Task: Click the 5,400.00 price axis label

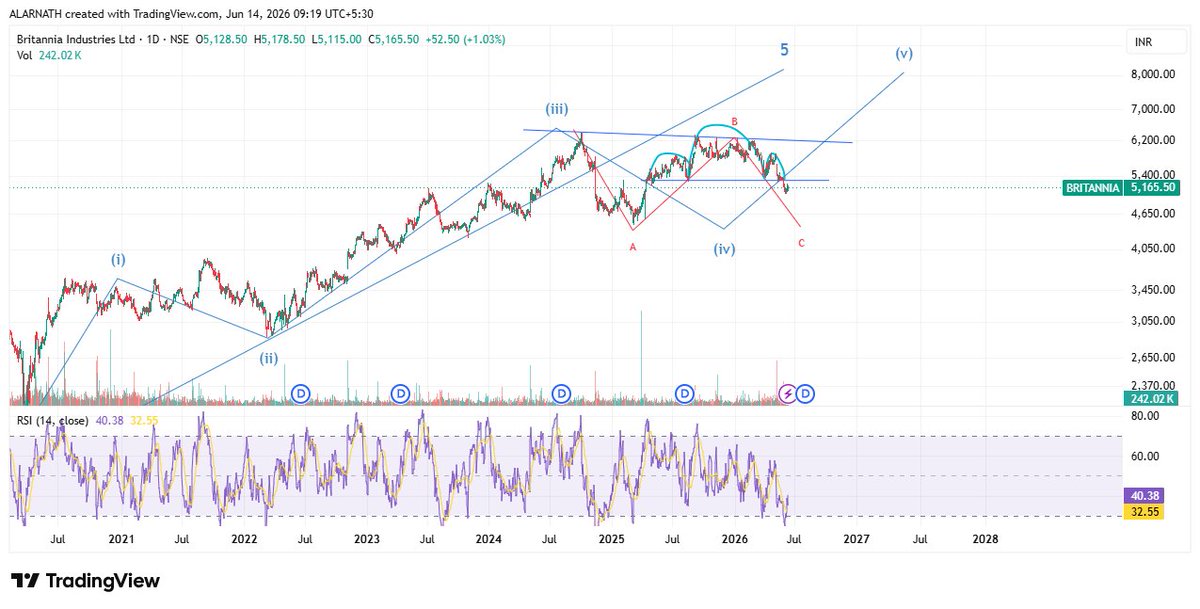Action: pyautogui.click(x=1152, y=175)
